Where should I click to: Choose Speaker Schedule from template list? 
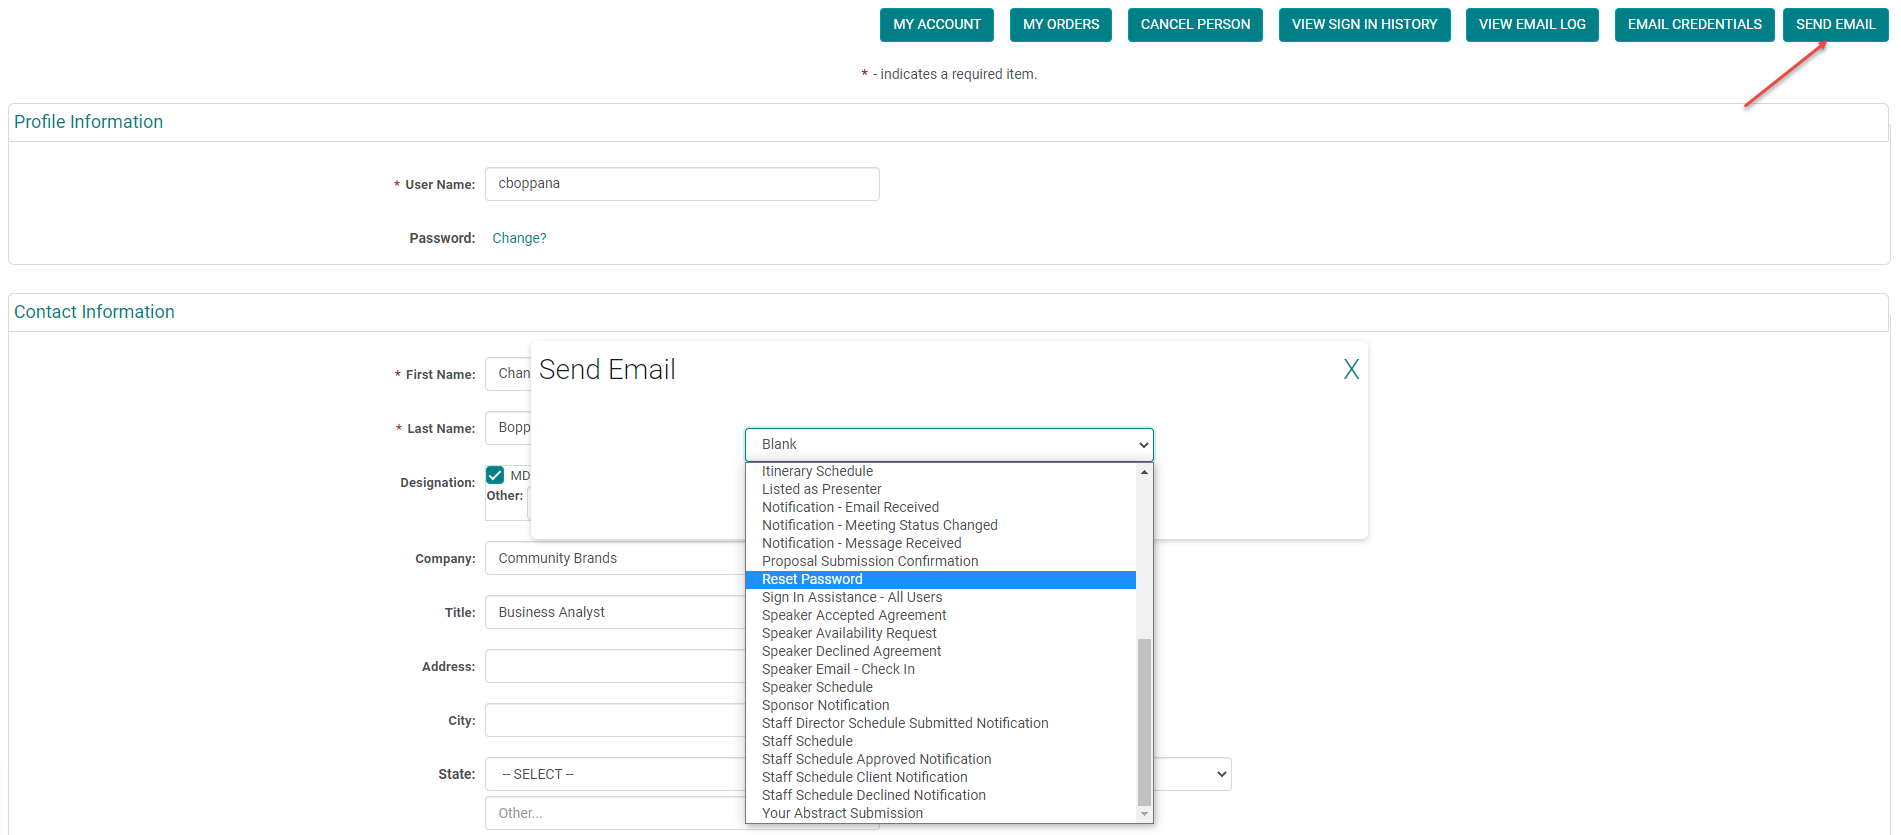click(817, 688)
